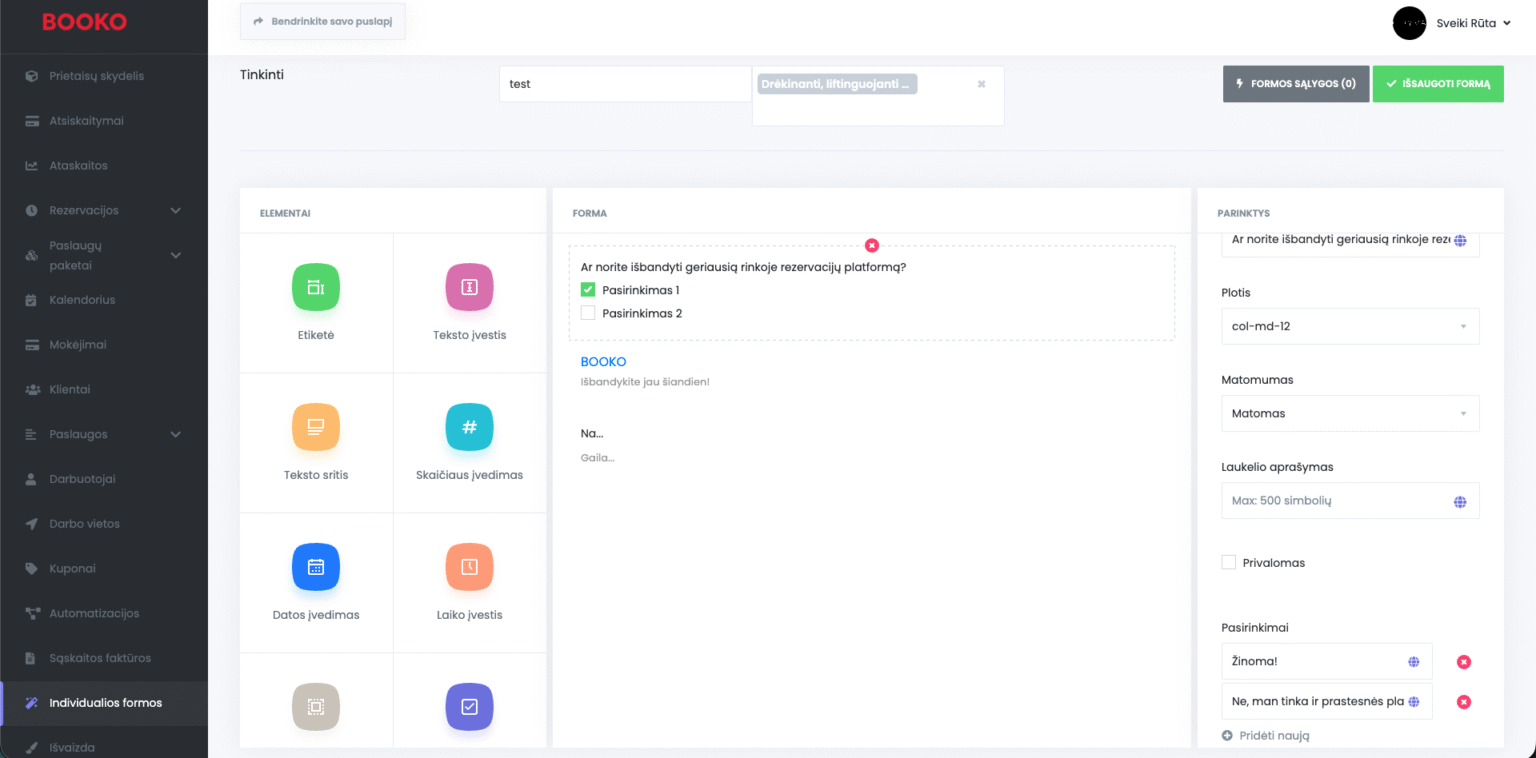This screenshot has height=758, width=1536.
Task: Enable the Privalomas checkbox
Action: click(1229, 563)
